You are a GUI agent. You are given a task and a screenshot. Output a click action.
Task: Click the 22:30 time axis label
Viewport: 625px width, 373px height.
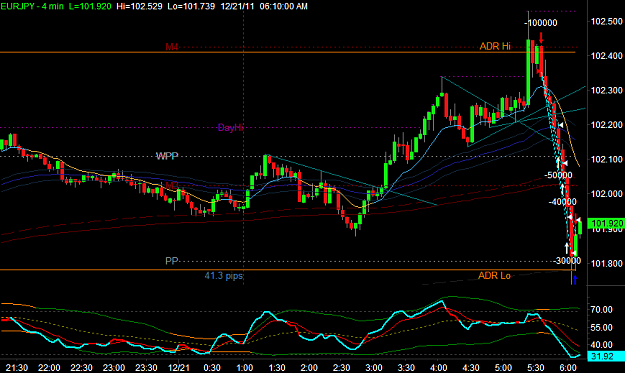[81, 368]
